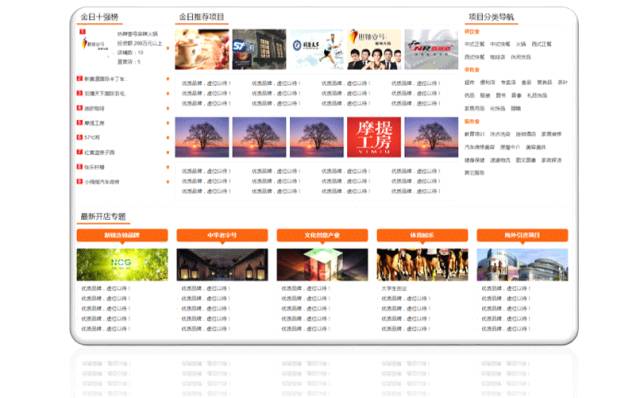640x398 pixels.
Task: Open the 摩提工房 entry in top-ten list
Action: point(94,123)
